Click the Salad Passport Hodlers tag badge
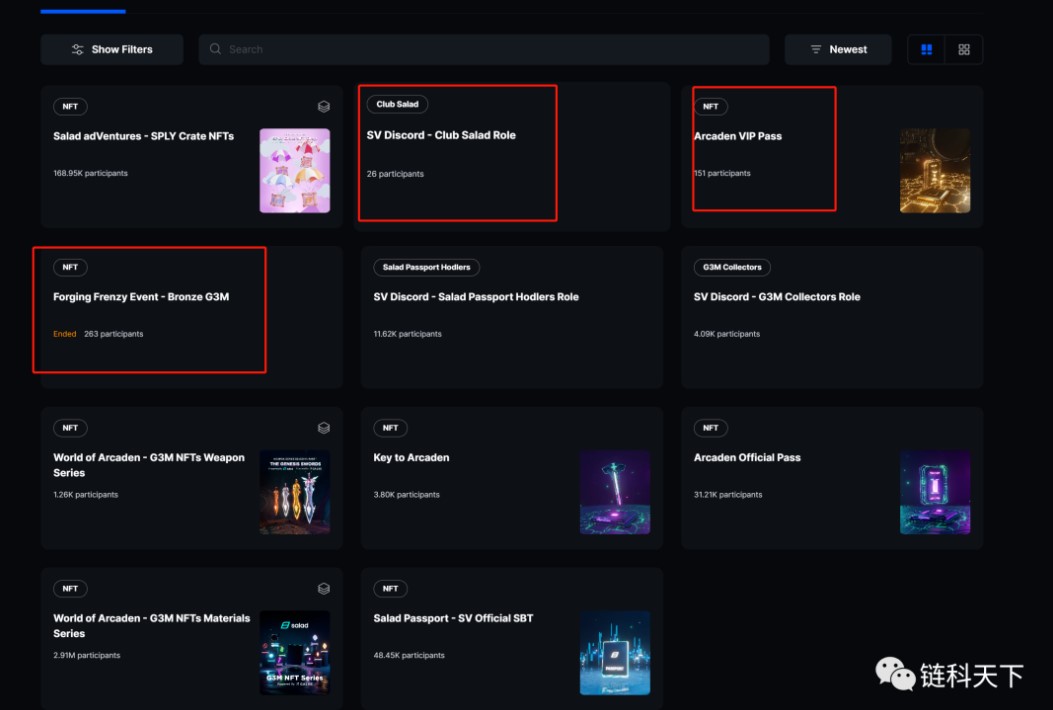 click(x=426, y=267)
